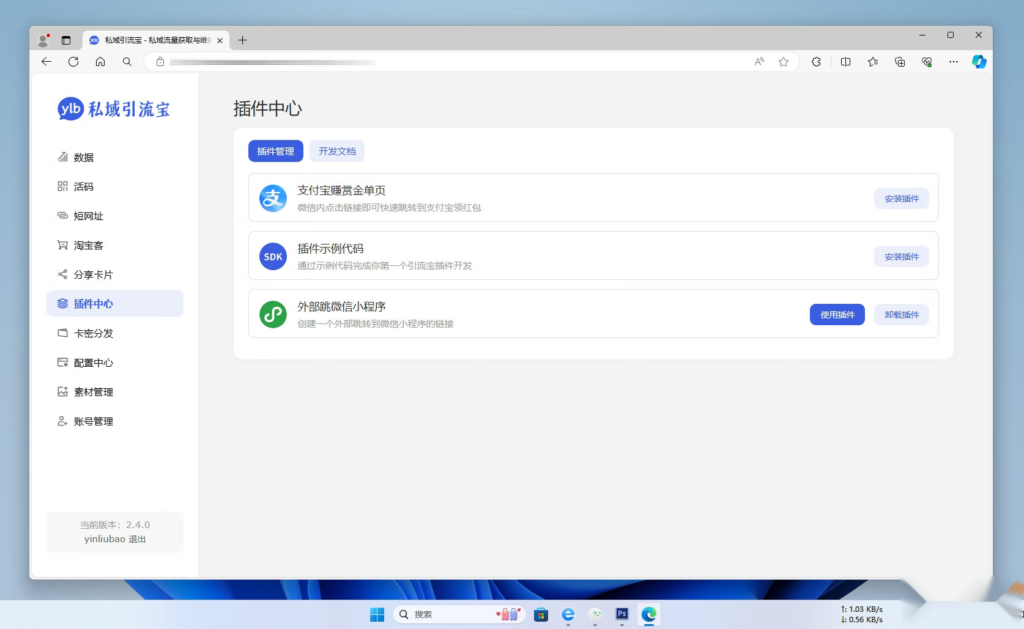Launch Photoshop from the taskbar

(621, 614)
